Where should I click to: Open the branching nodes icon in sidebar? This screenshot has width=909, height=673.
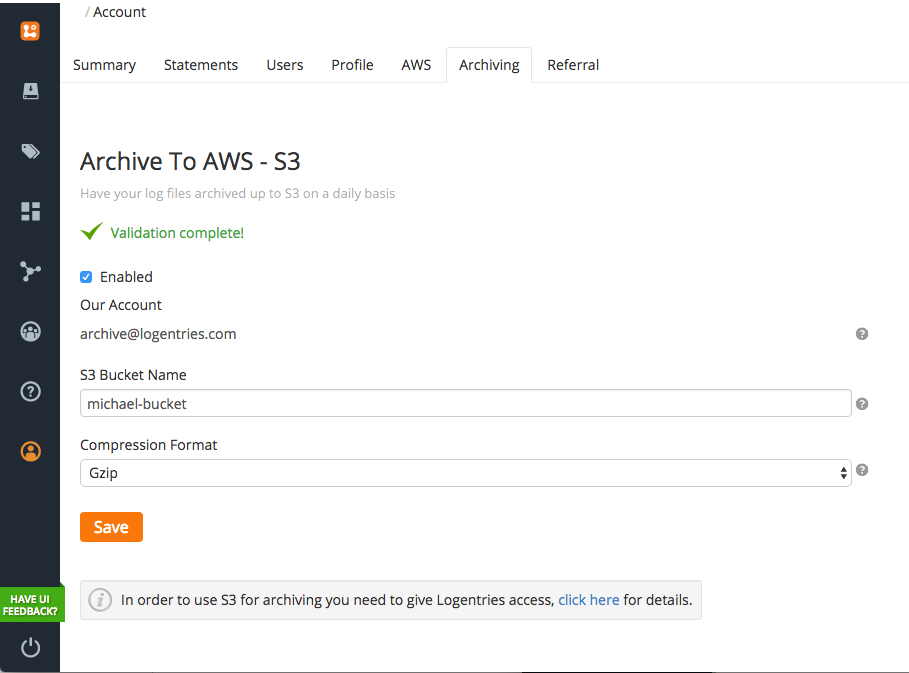click(30, 271)
